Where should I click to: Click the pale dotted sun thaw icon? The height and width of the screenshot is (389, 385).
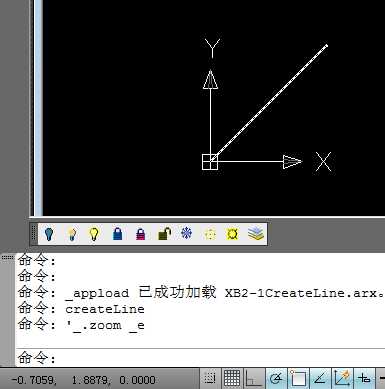coord(210,234)
